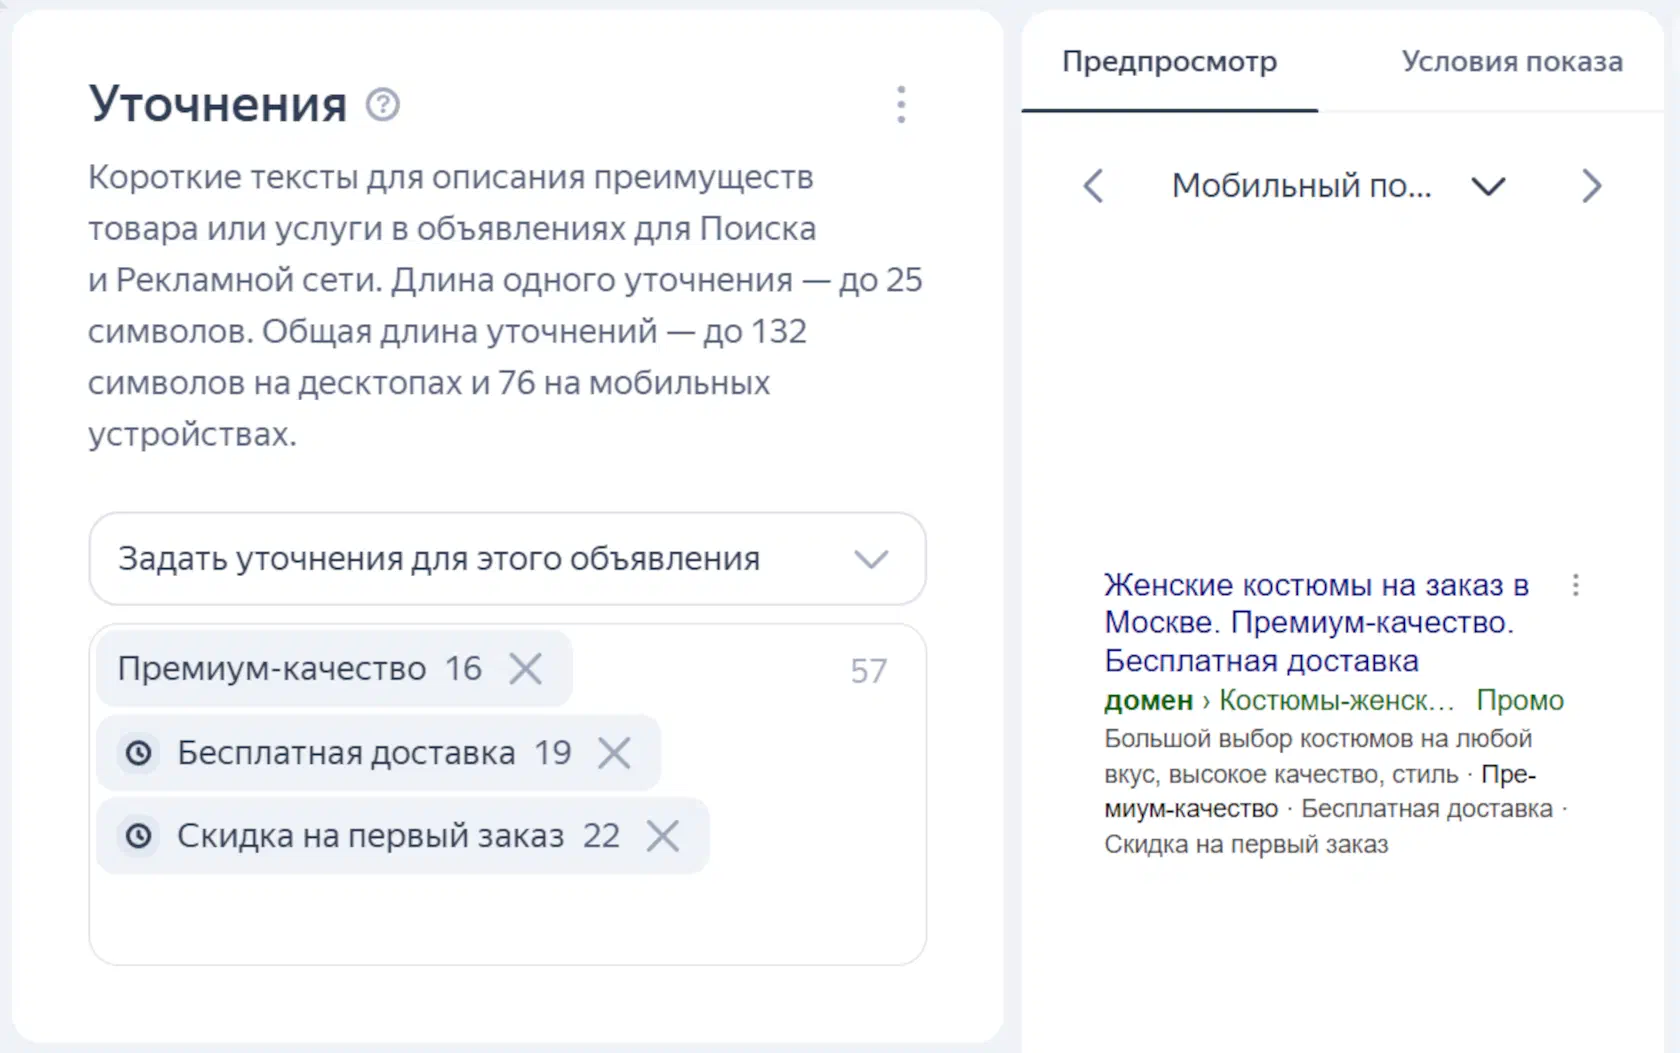Click the clock icon beside Скидка на первый заказ
This screenshot has width=1680, height=1053.
click(139, 835)
